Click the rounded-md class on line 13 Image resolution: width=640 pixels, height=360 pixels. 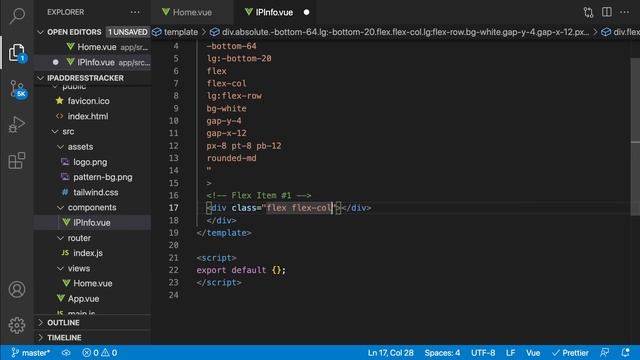click(231, 158)
